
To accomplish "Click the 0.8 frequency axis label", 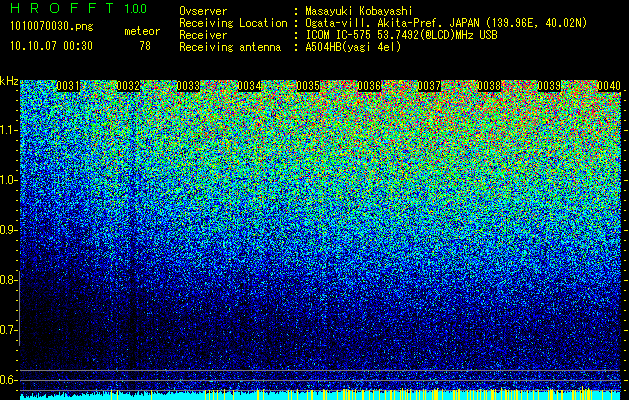I will point(8,280).
